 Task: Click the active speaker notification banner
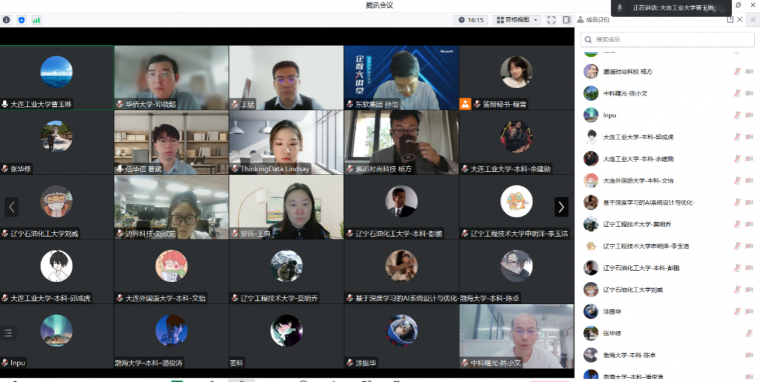pyautogui.click(x=671, y=8)
